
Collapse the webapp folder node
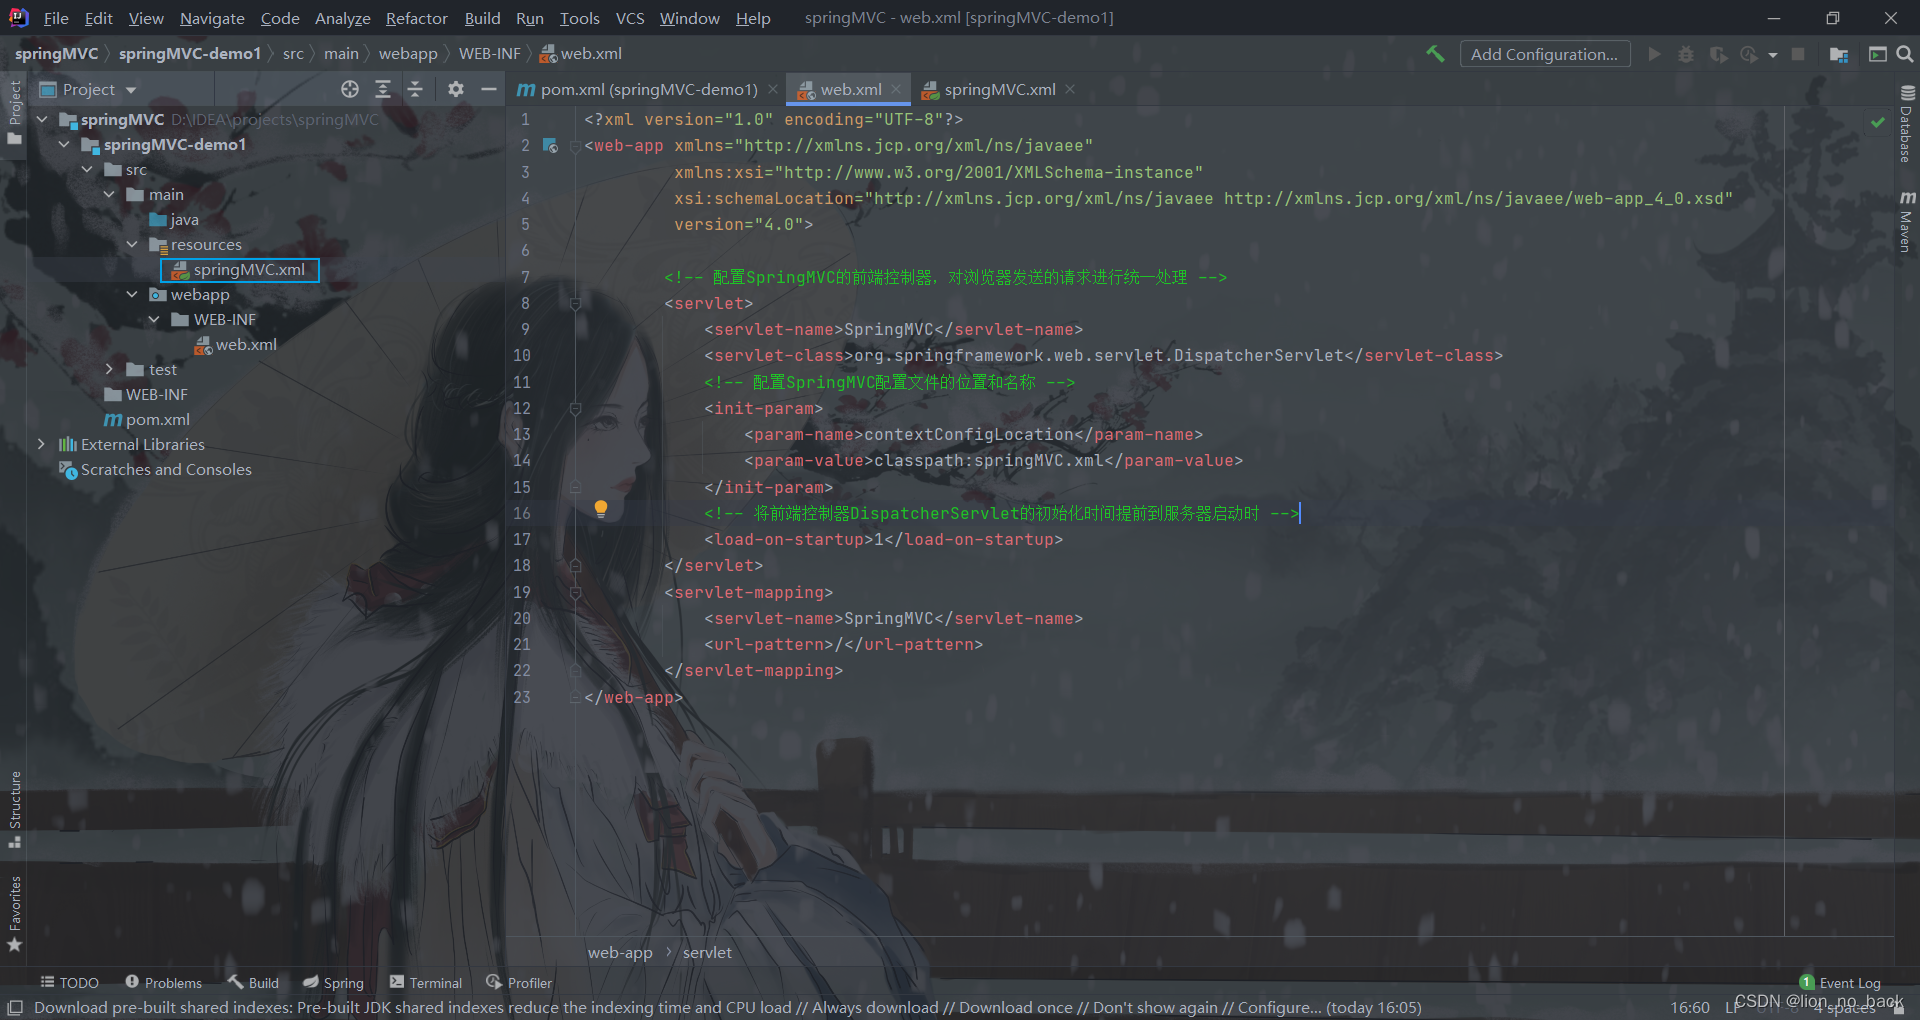pos(132,294)
